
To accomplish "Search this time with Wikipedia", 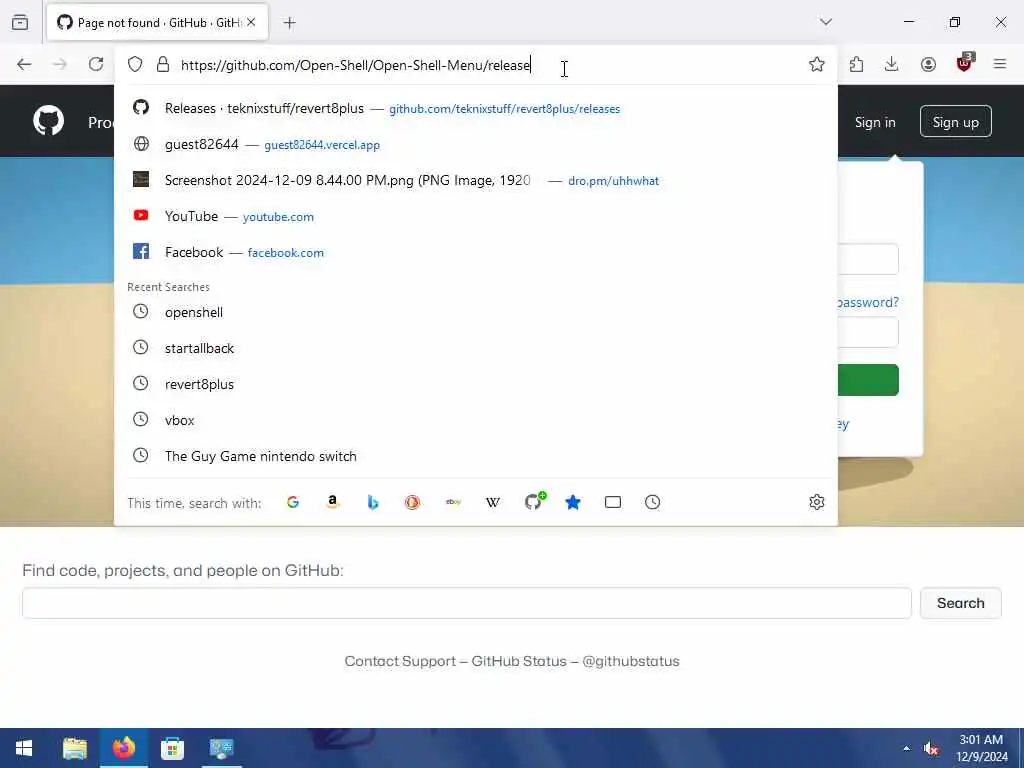I will 493,502.
